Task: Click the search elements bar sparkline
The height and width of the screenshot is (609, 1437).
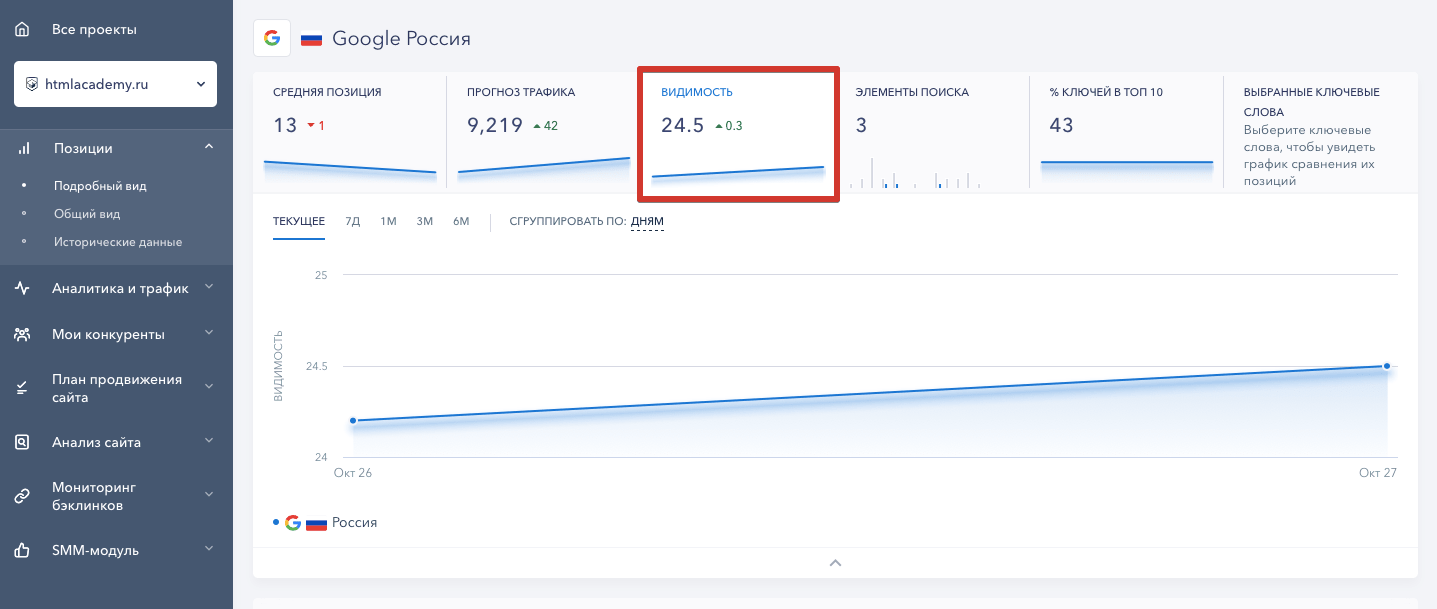Action: click(x=915, y=172)
